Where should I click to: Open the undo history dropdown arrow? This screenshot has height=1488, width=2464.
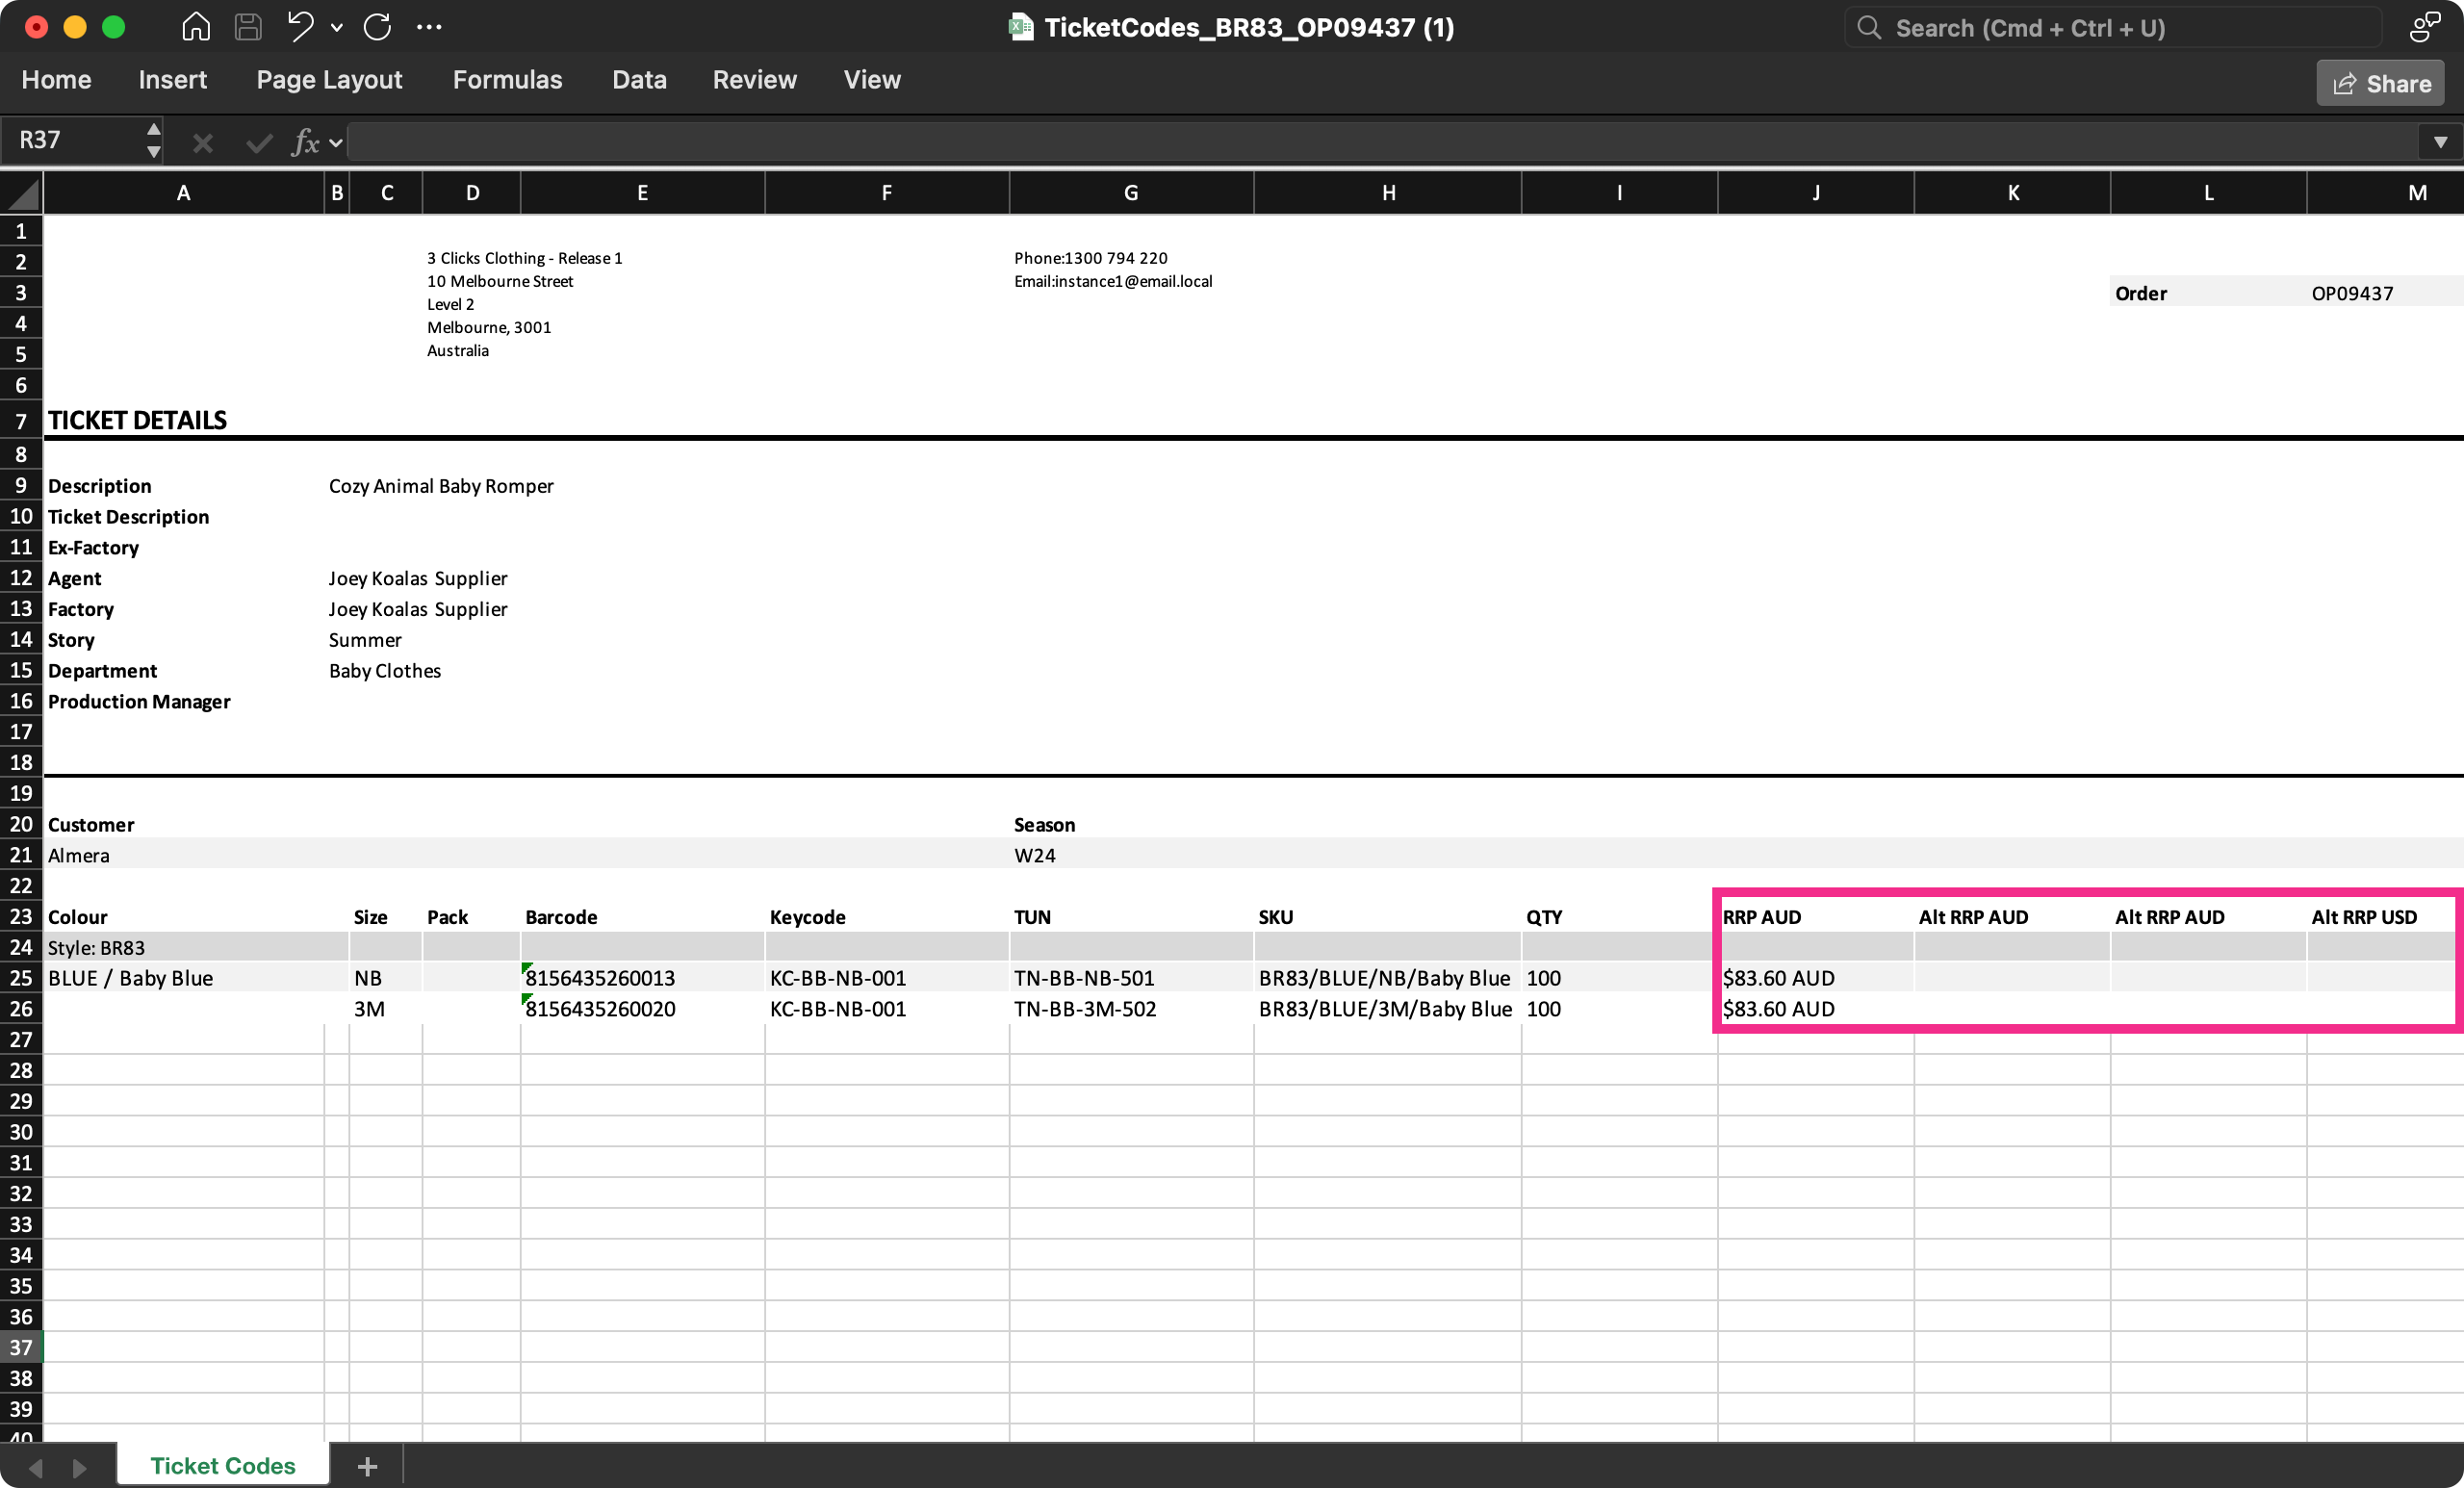[x=337, y=28]
